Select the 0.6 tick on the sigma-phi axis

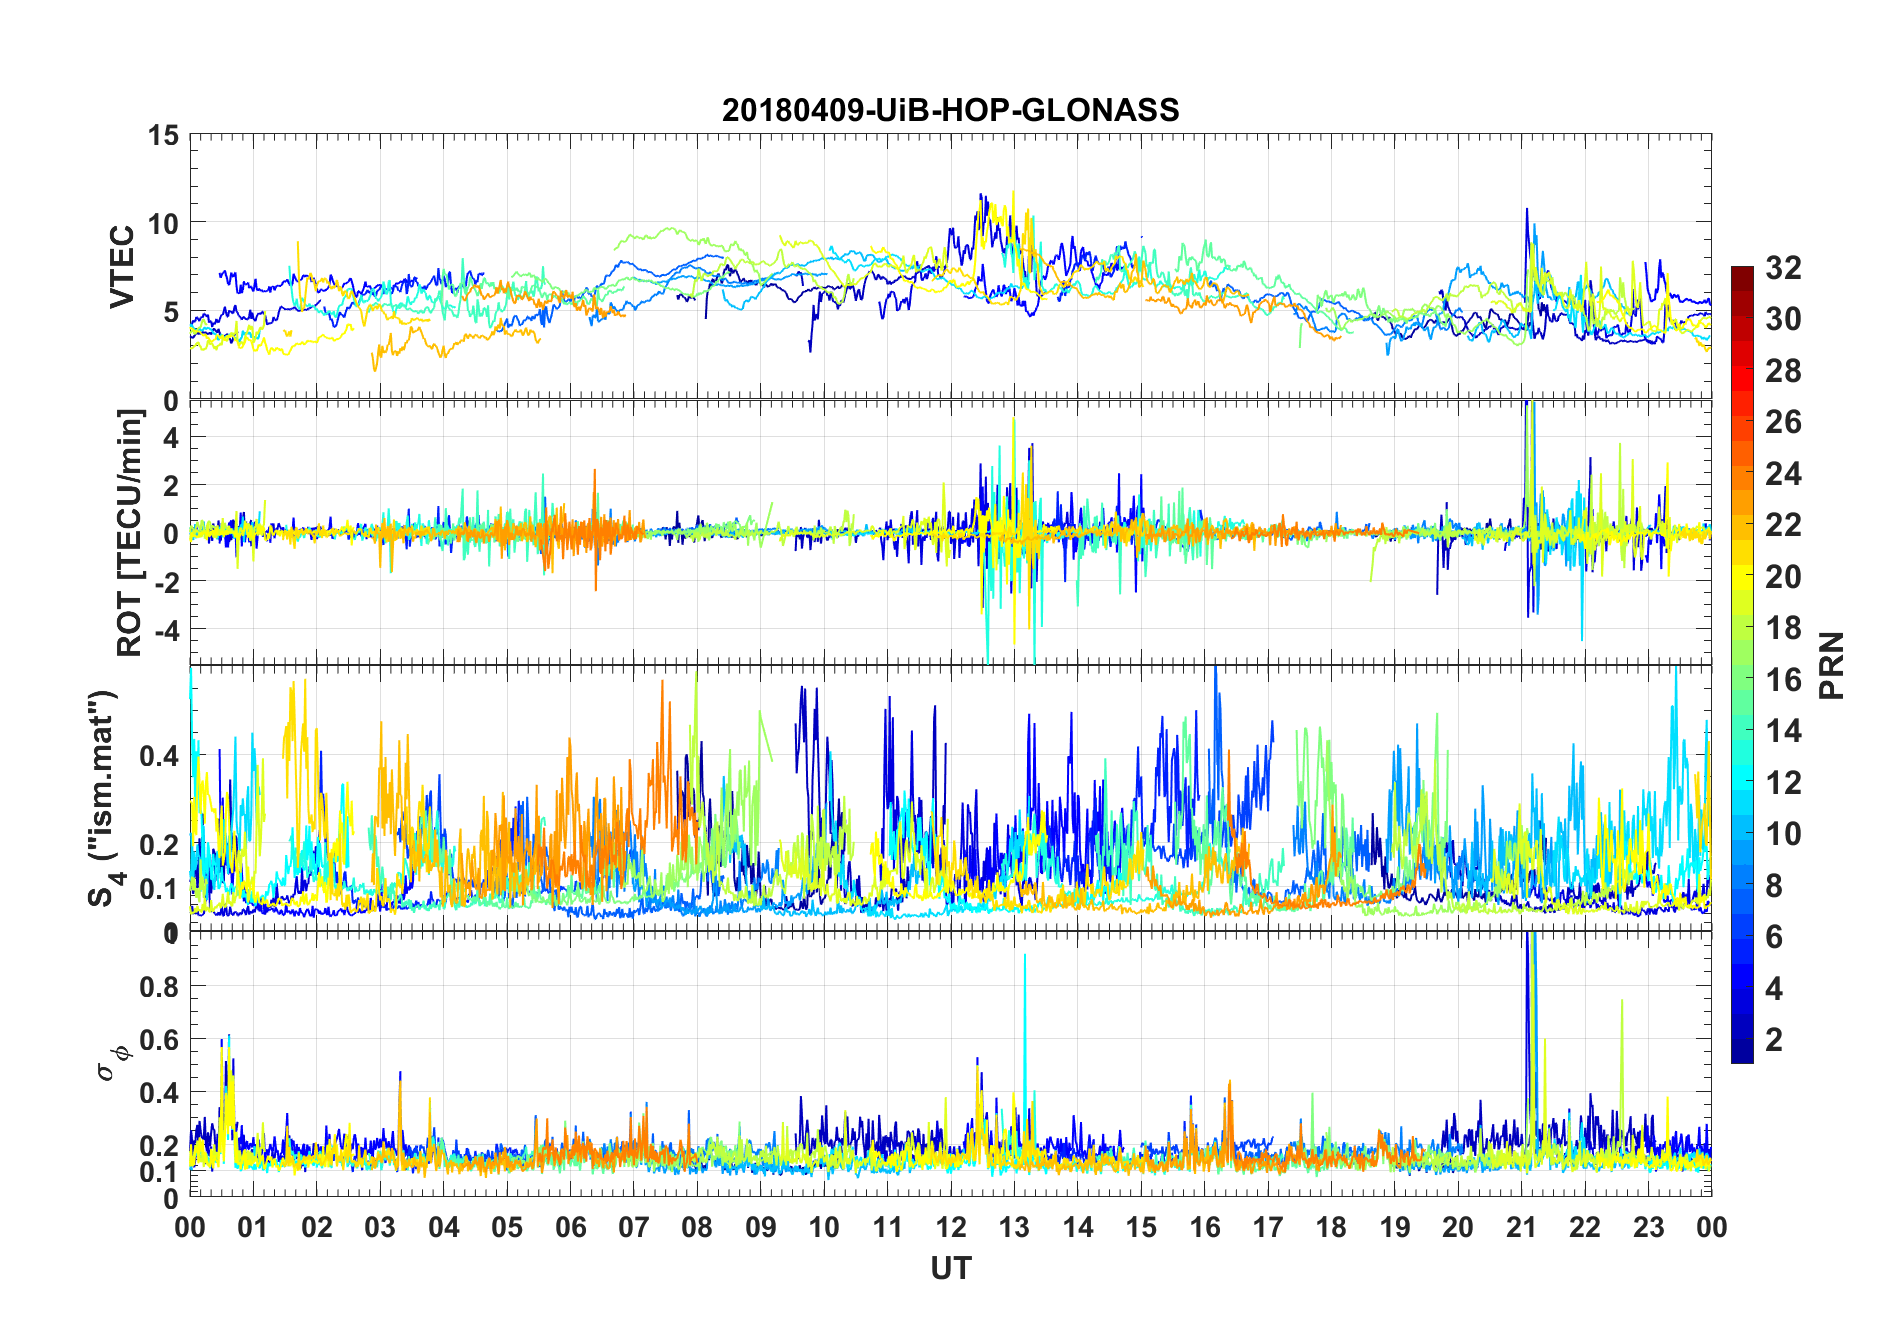pyautogui.click(x=159, y=1039)
